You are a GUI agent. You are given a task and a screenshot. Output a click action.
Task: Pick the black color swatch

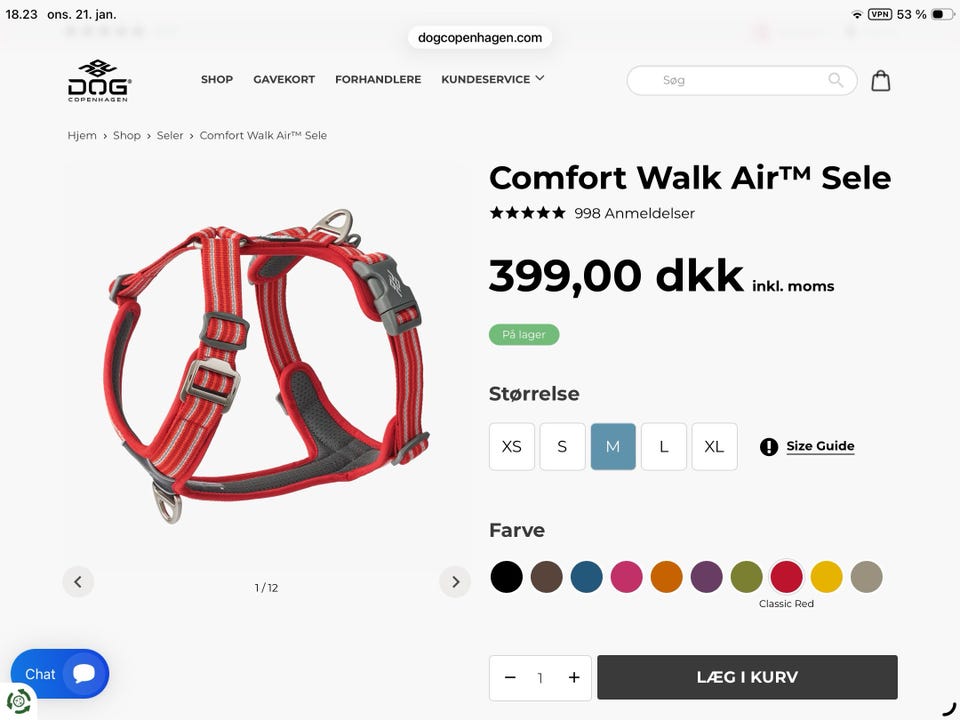(506, 577)
